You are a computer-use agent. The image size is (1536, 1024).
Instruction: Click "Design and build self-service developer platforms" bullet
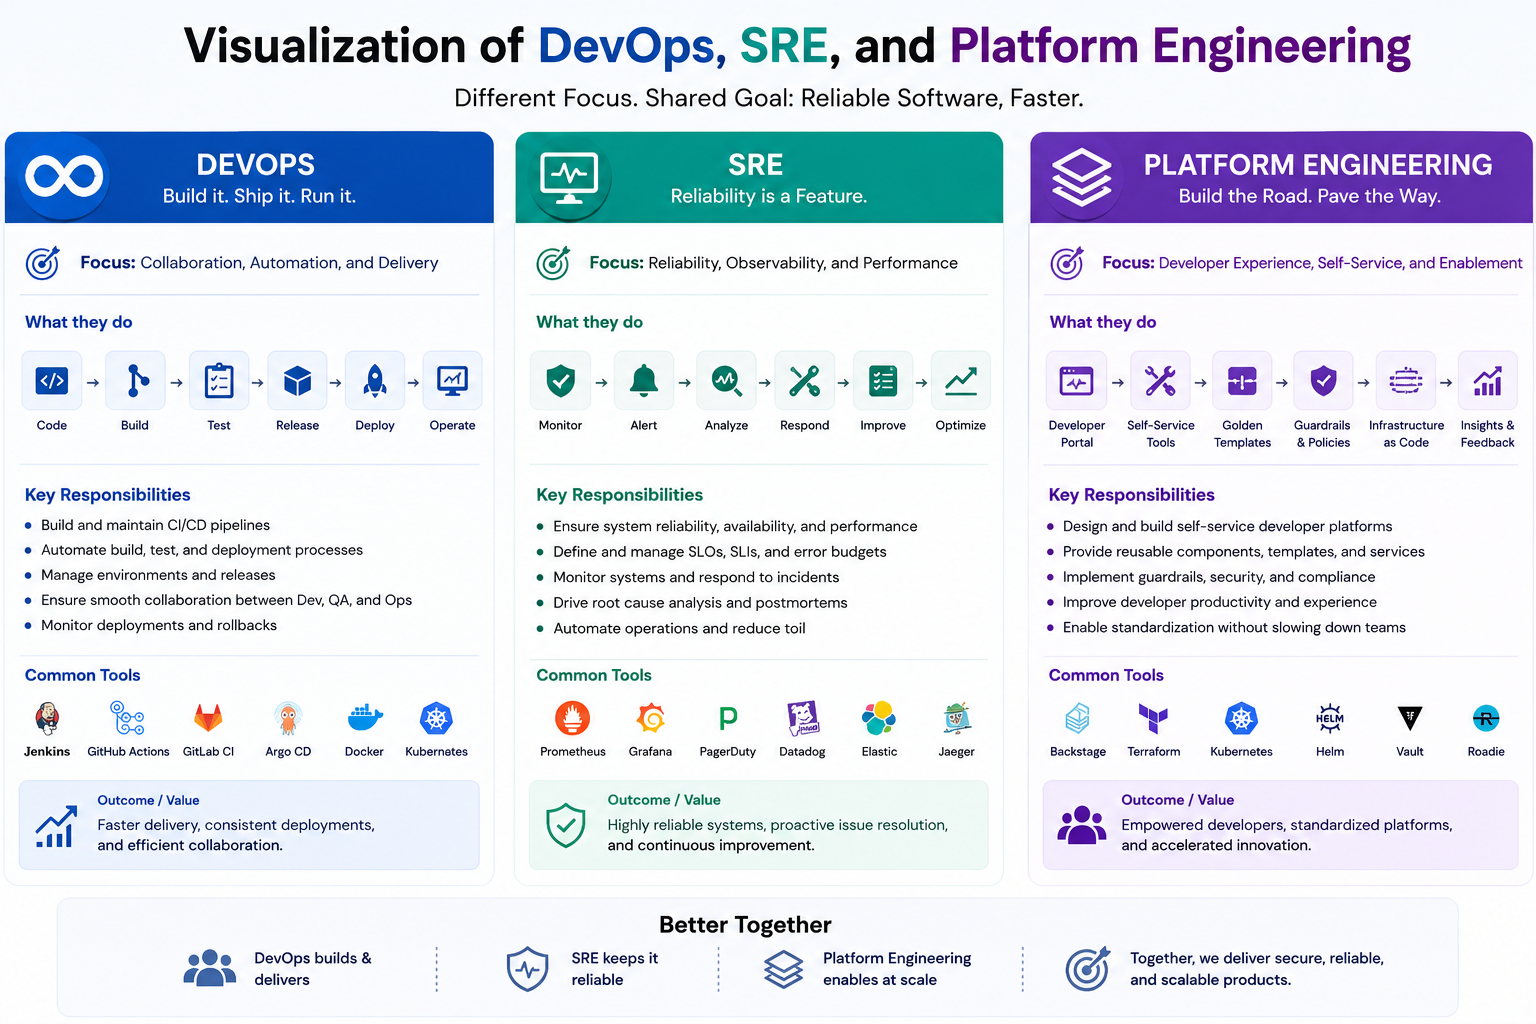1227,526
